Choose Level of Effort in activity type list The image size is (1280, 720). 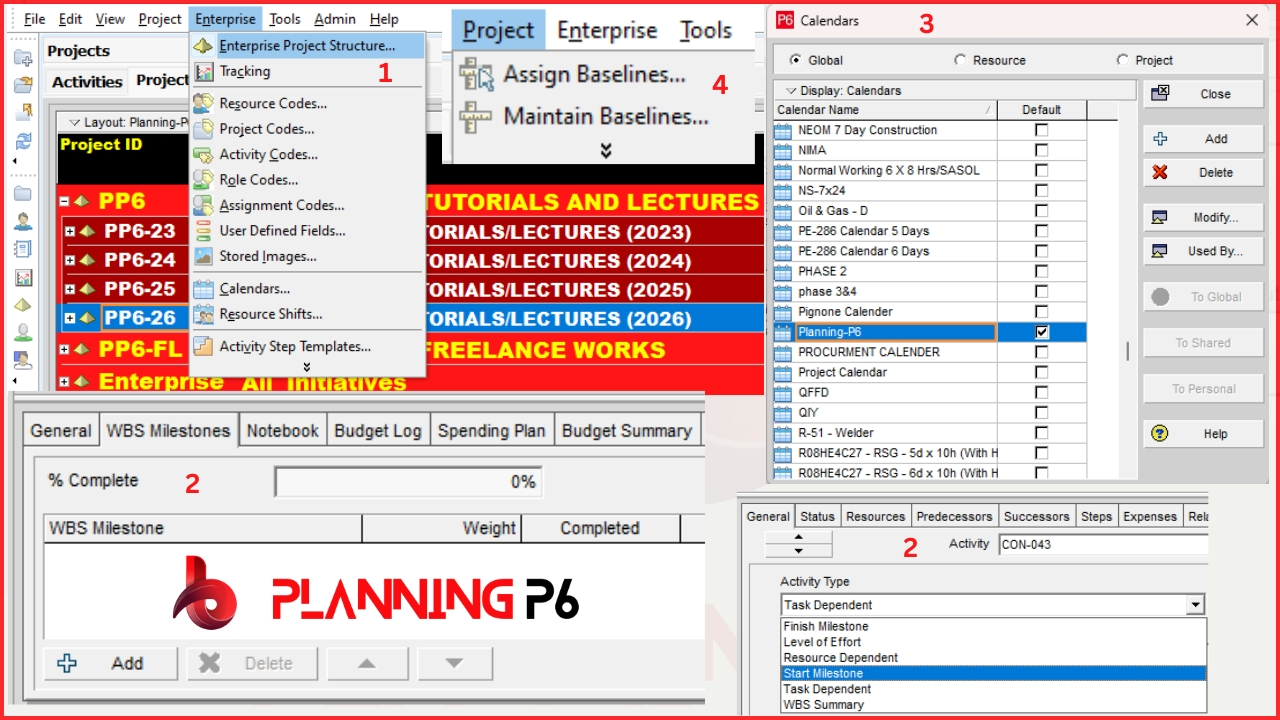coord(822,642)
